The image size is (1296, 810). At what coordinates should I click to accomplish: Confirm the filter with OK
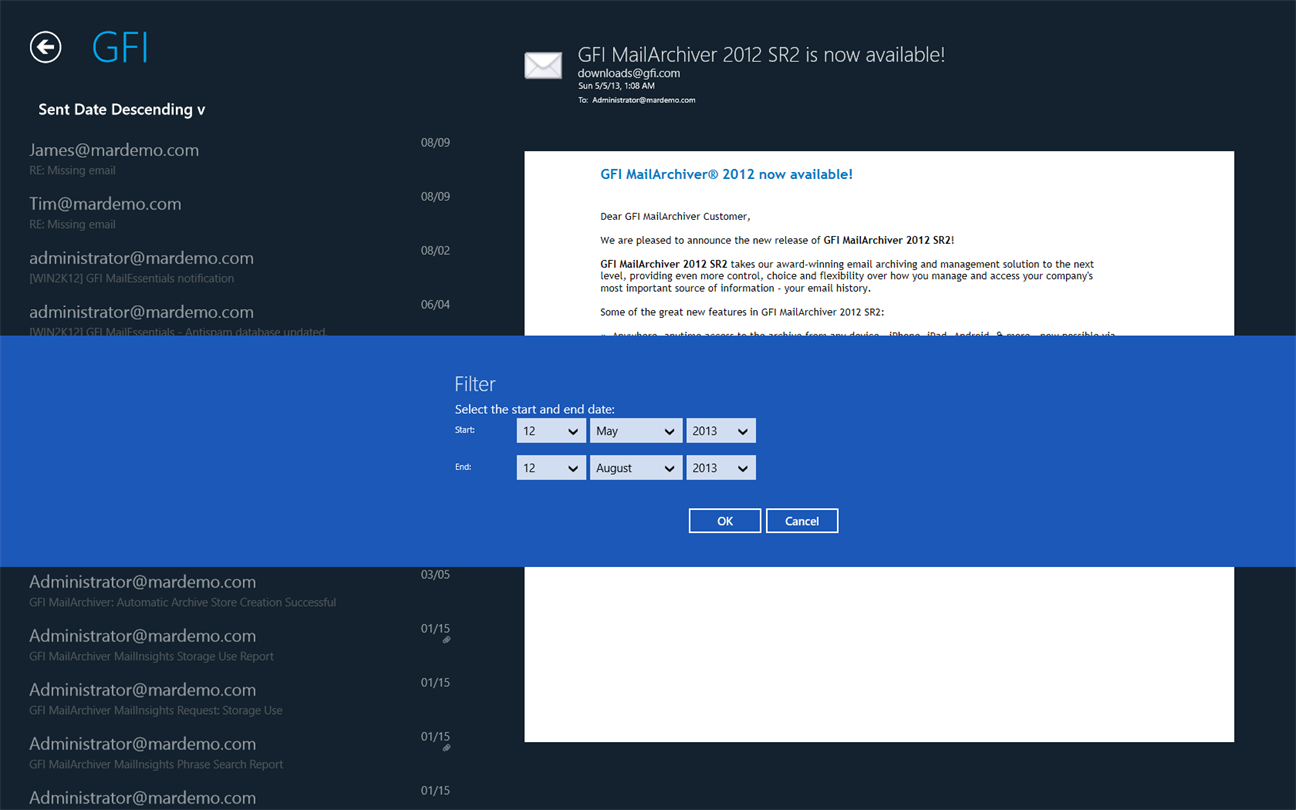point(725,521)
